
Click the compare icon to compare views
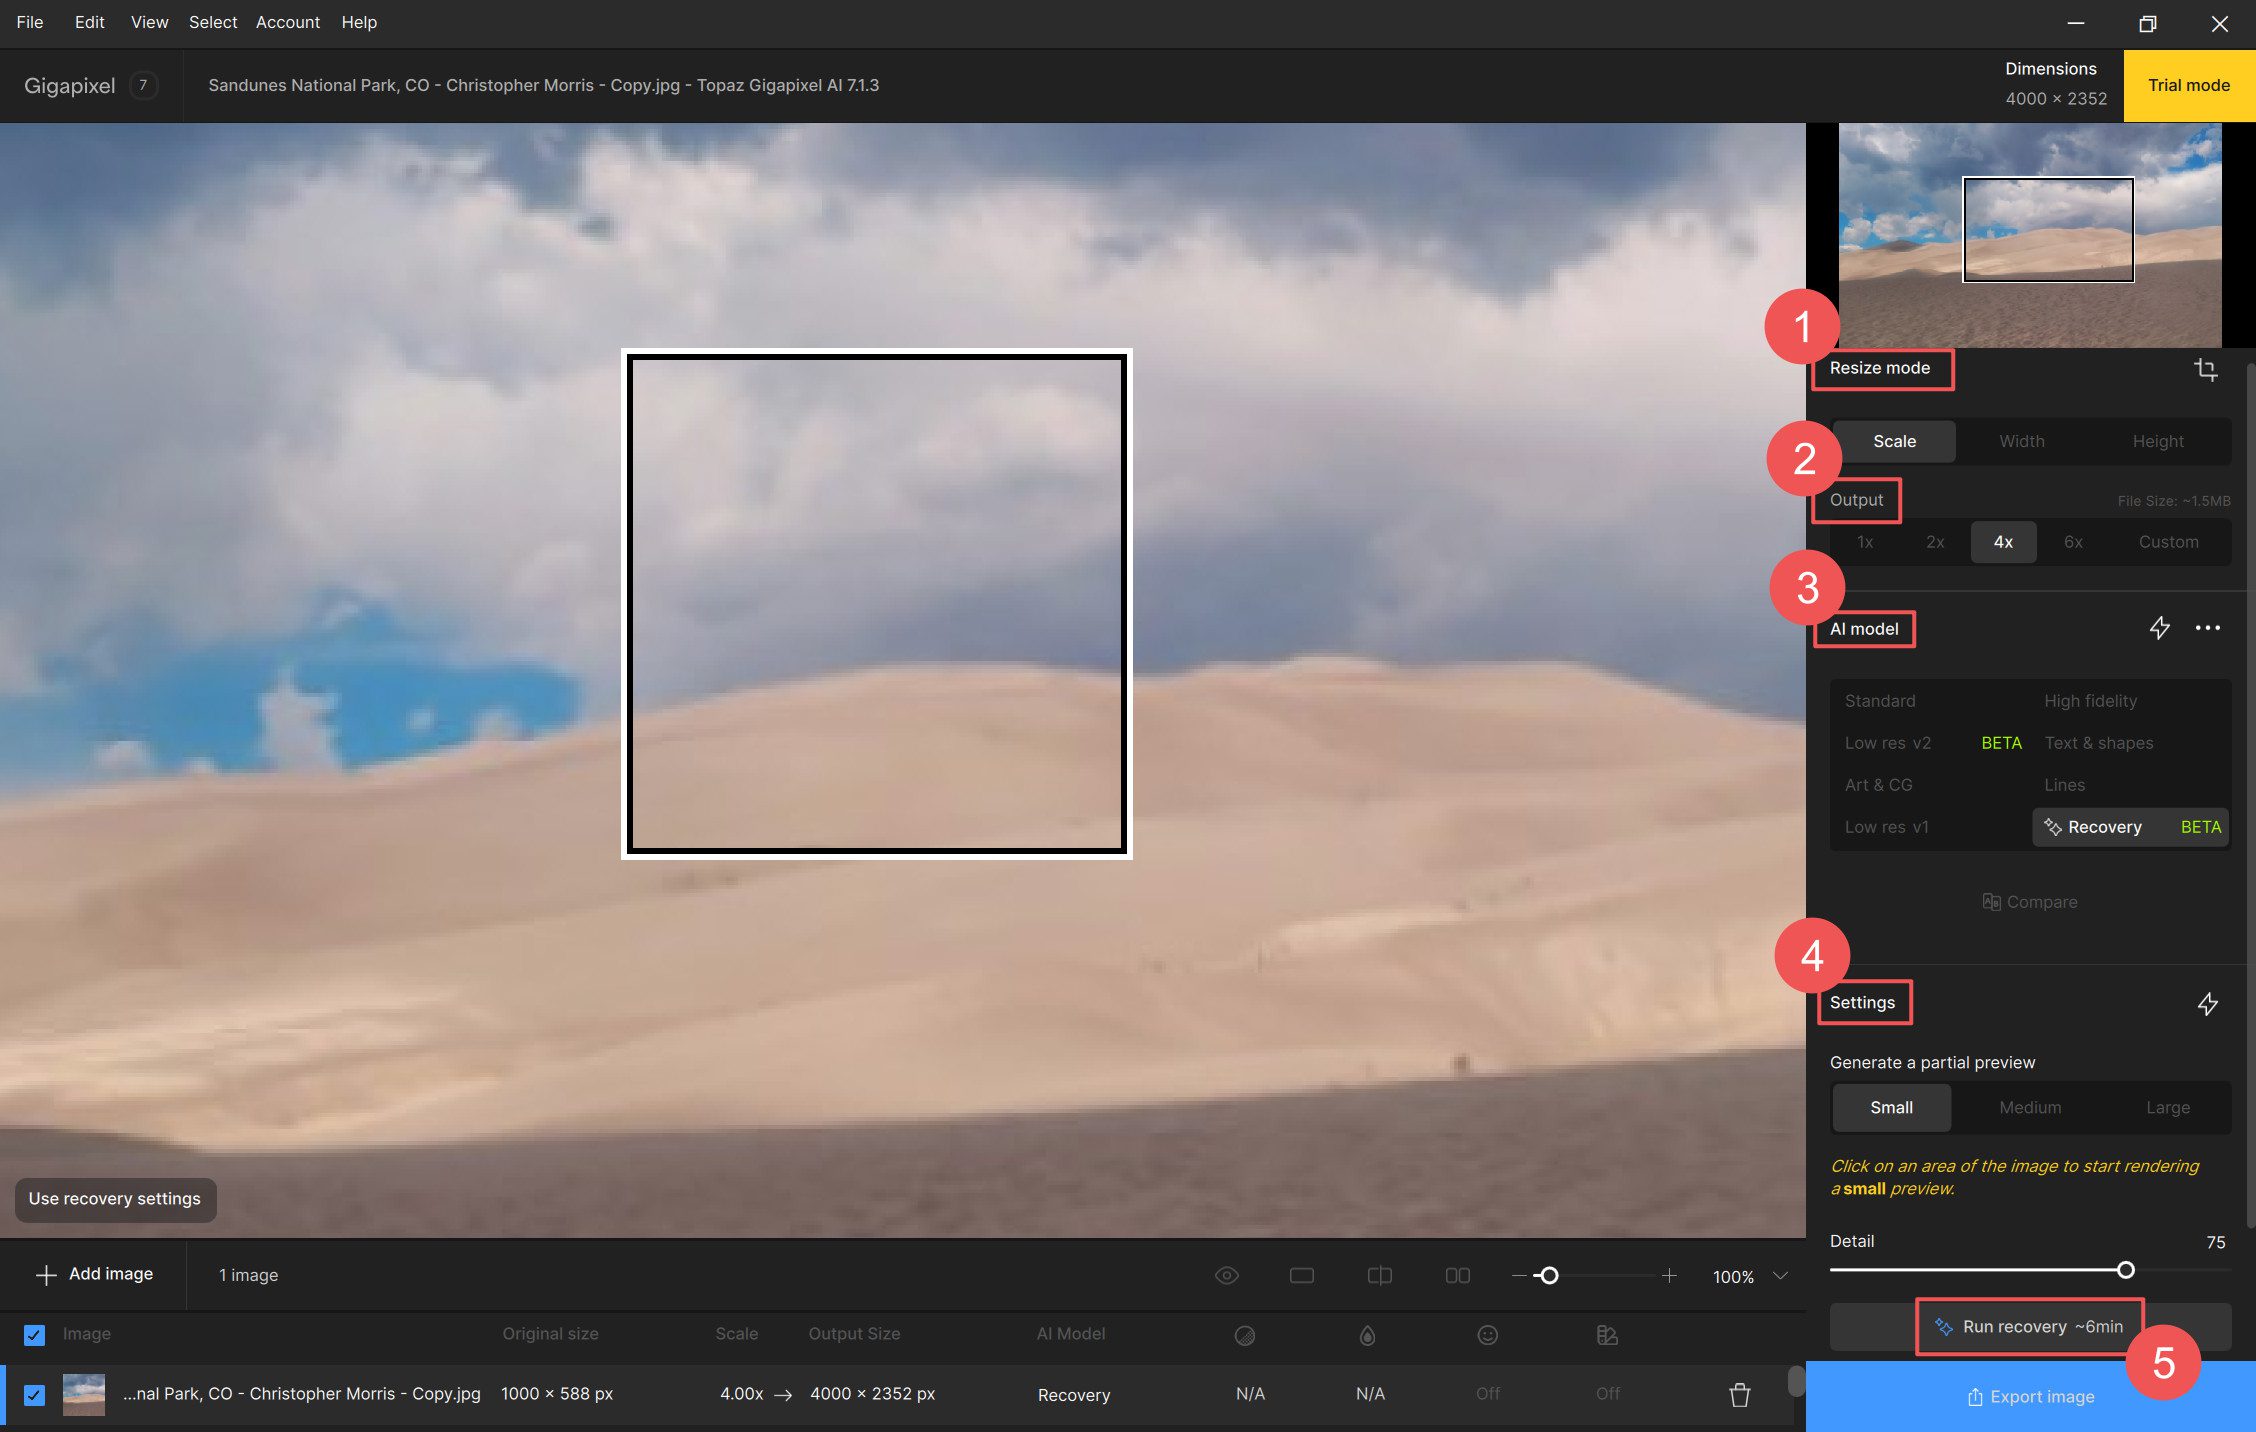click(x=2029, y=901)
